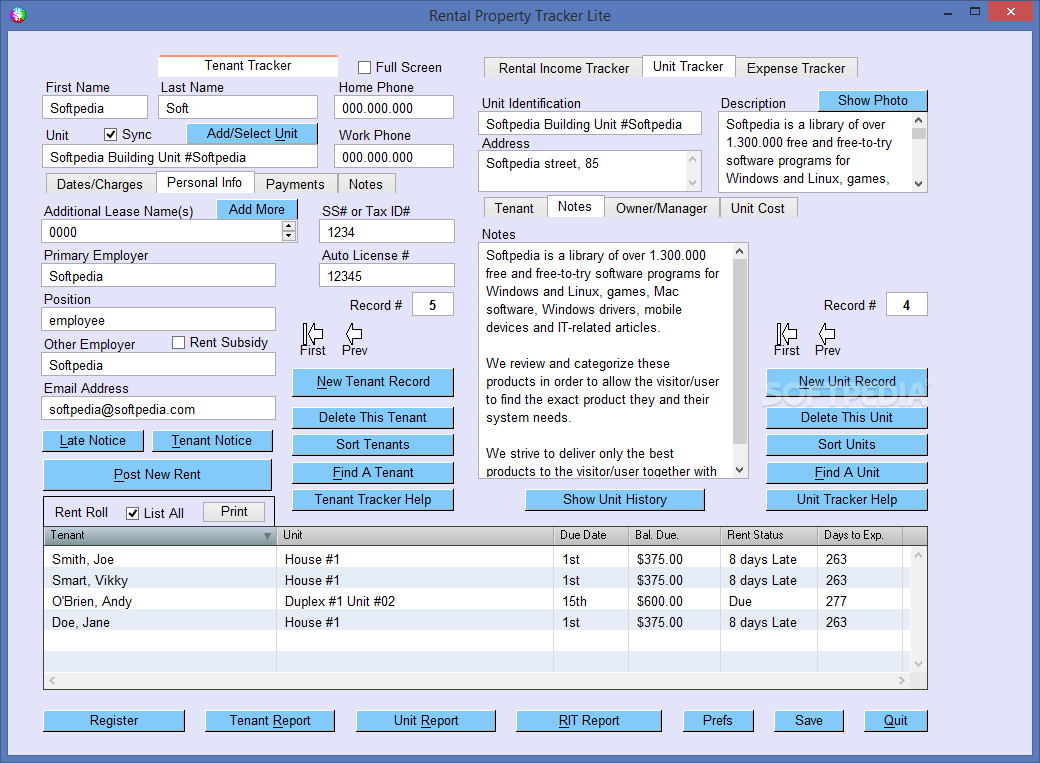Open the Unit Cost tab
The image size is (1040, 763).
coord(758,208)
